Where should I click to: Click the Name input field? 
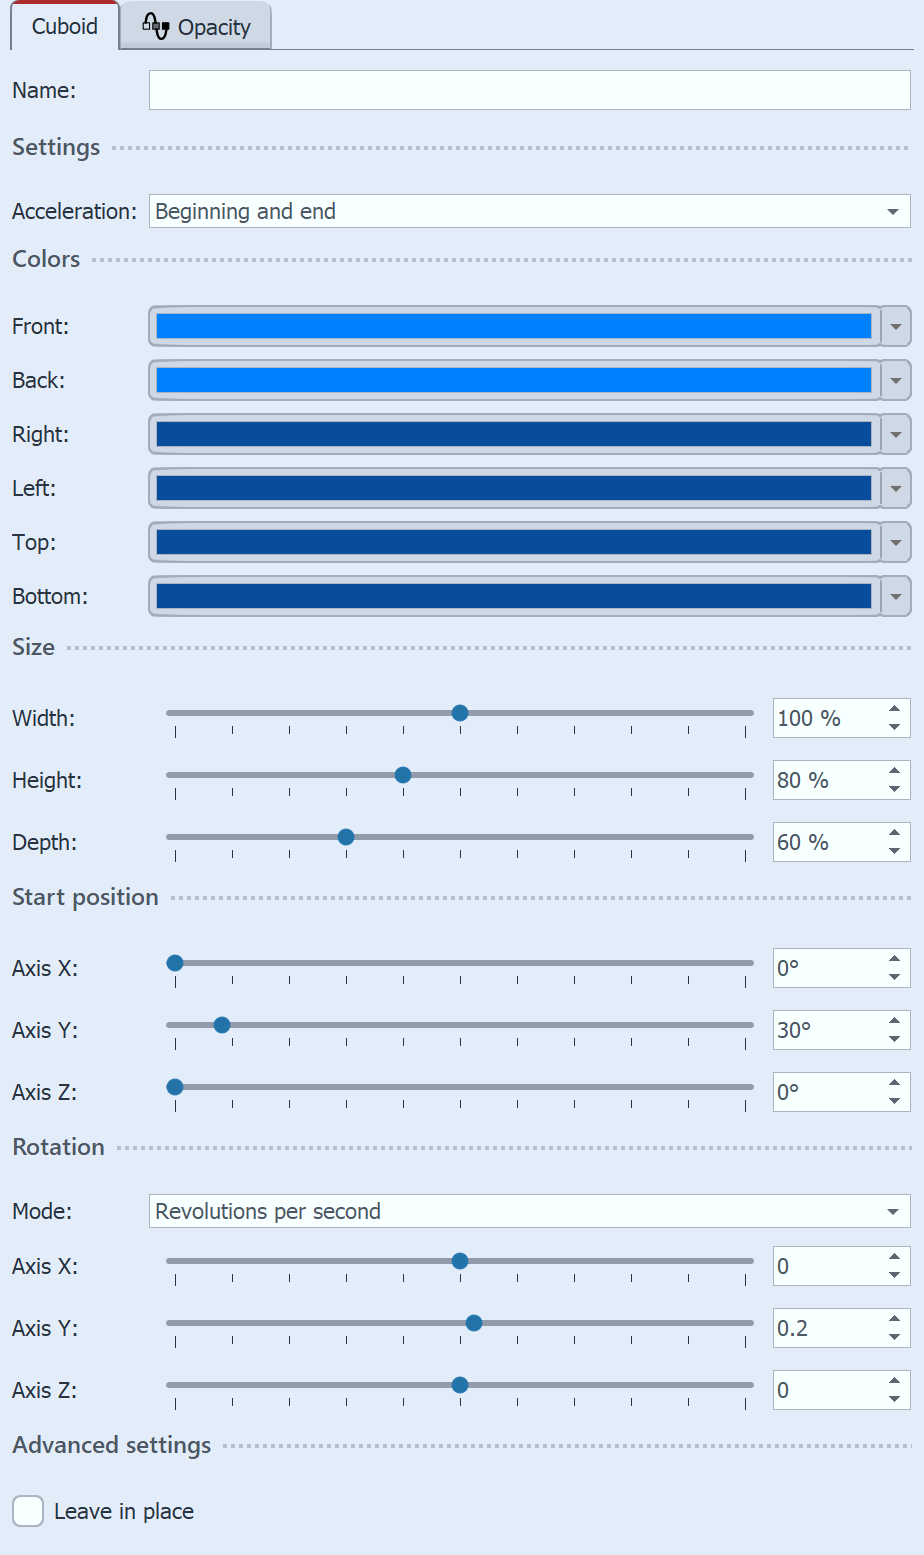click(529, 90)
